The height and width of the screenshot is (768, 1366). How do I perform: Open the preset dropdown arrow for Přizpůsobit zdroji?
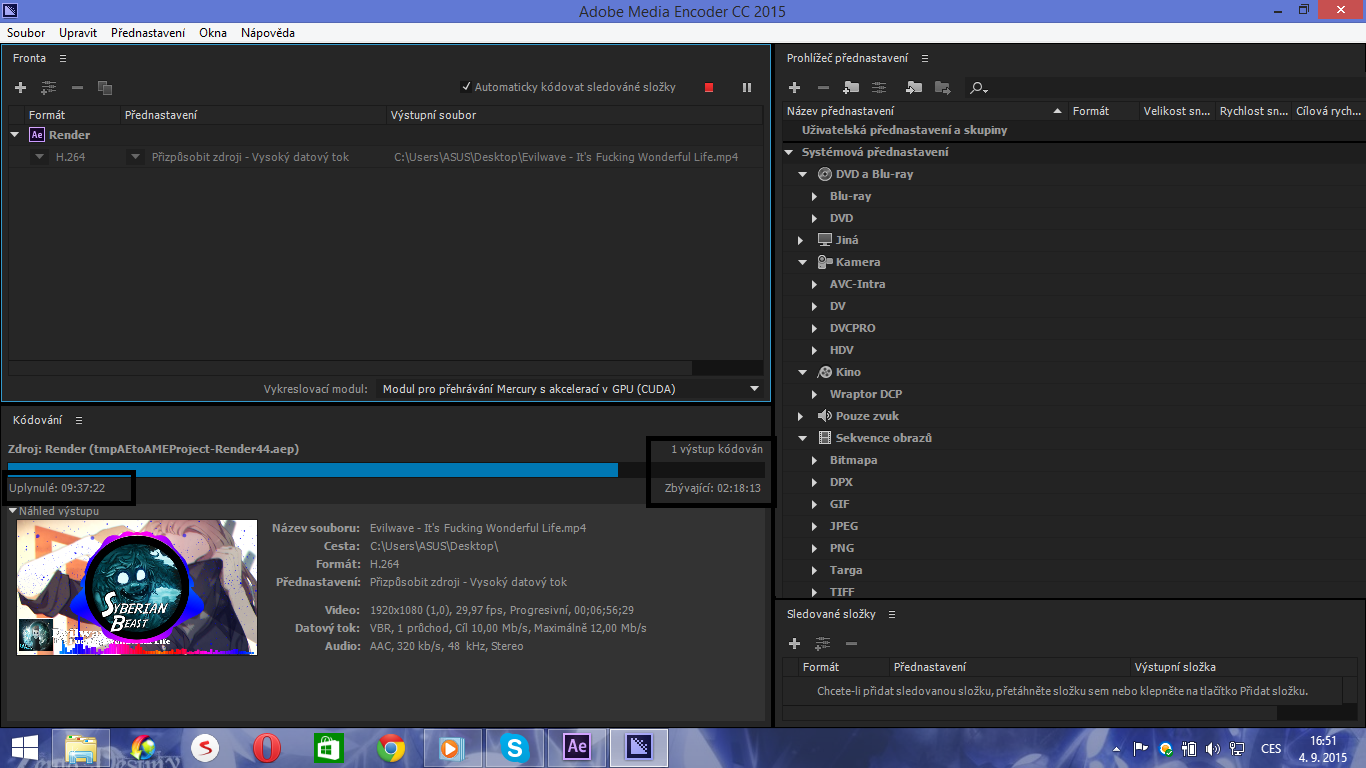pos(136,157)
